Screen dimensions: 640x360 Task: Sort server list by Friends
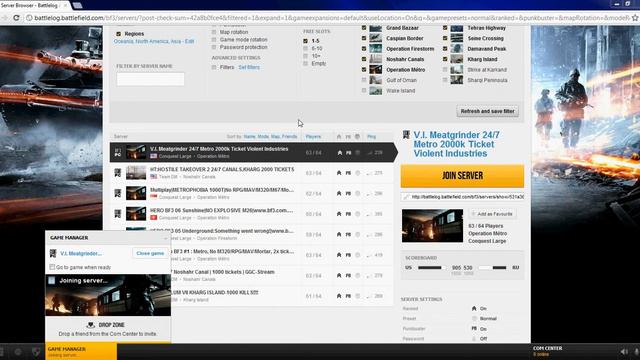coord(289,137)
